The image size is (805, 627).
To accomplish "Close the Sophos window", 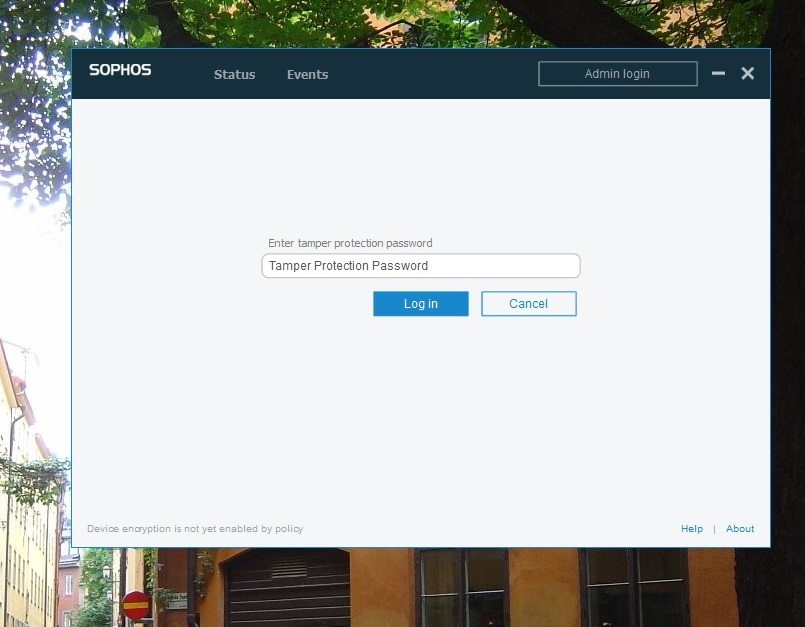I will [x=748, y=73].
